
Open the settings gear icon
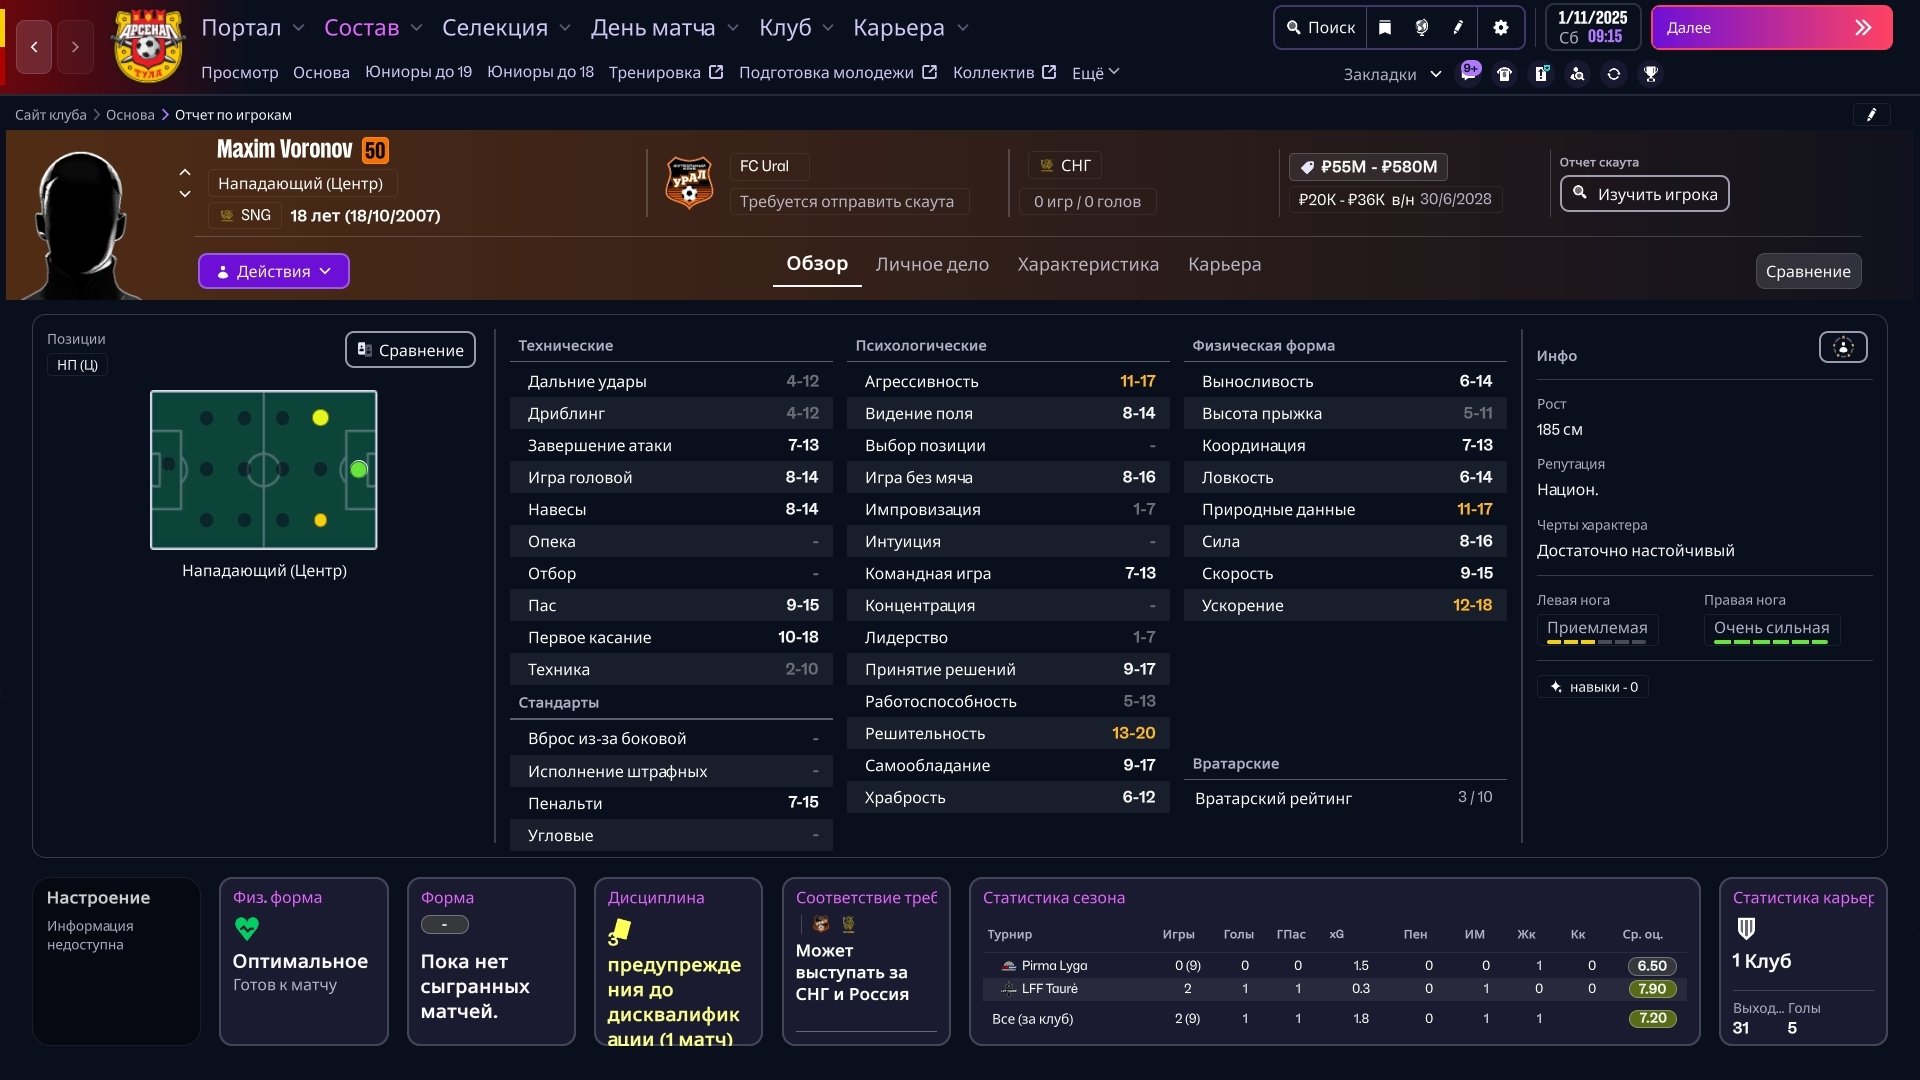click(x=1500, y=28)
